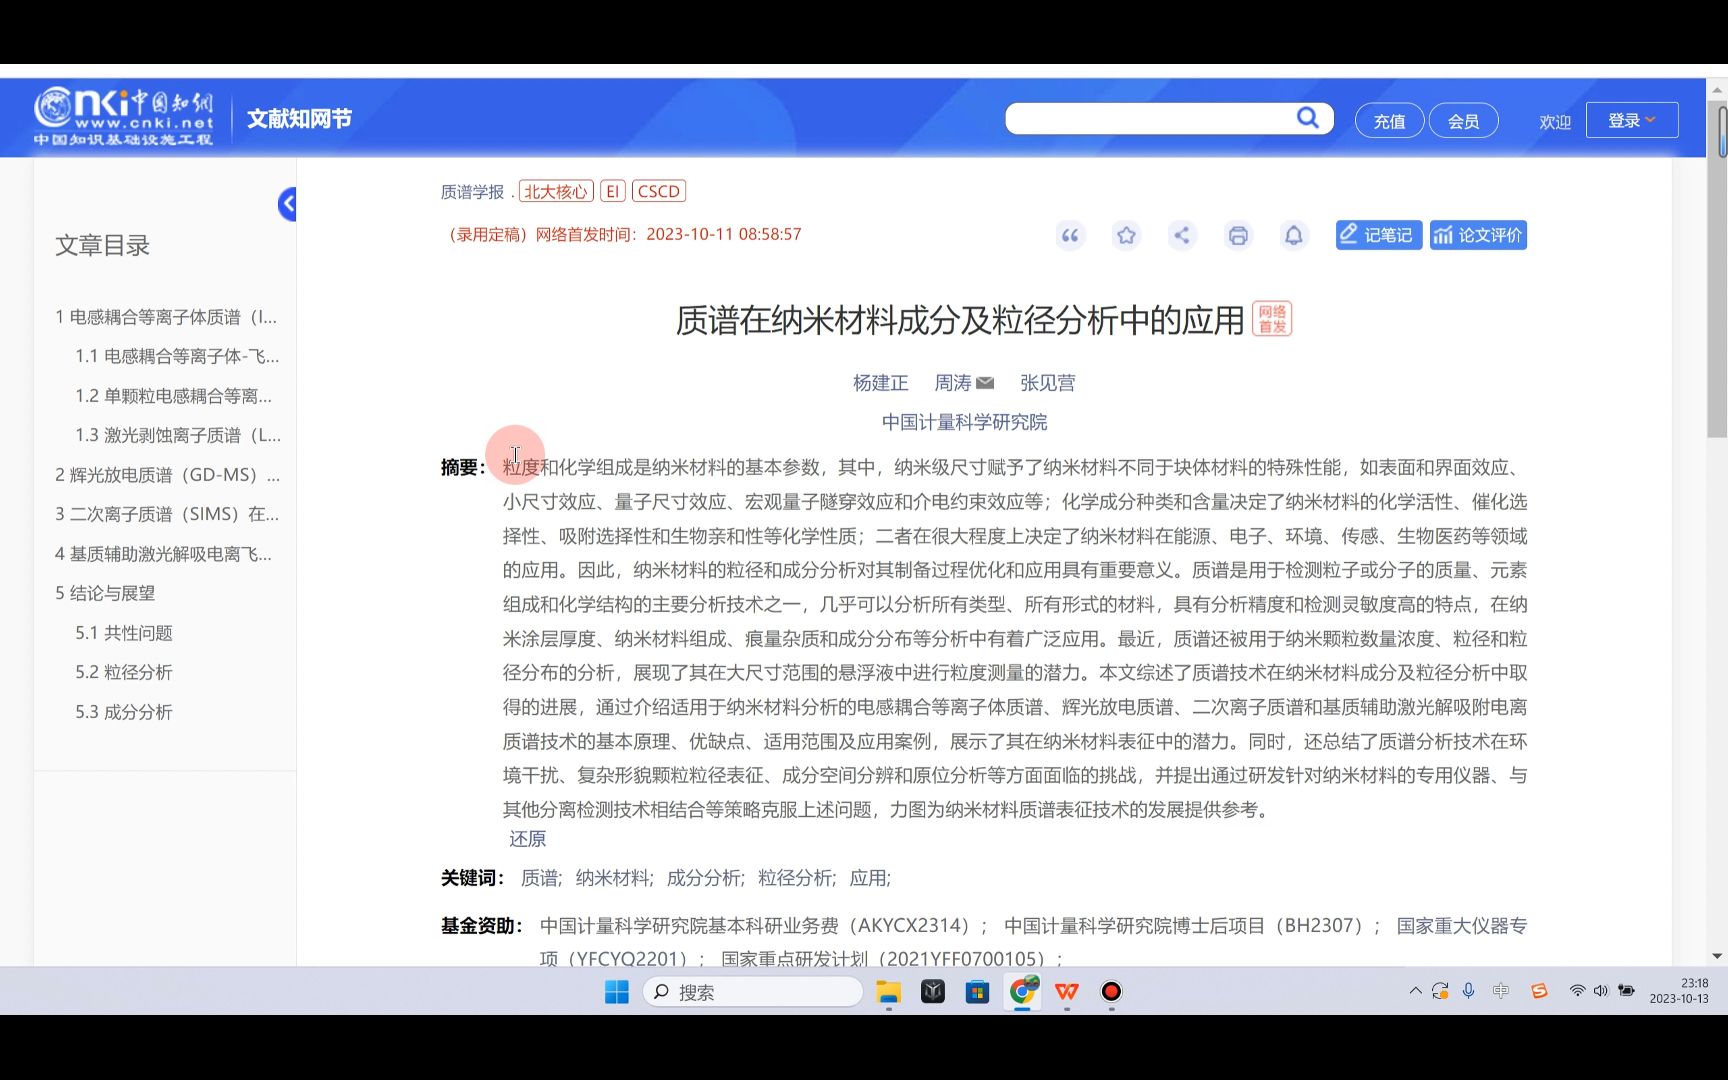
Task: Click the email icon beside 周涛
Action: pyautogui.click(x=985, y=383)
